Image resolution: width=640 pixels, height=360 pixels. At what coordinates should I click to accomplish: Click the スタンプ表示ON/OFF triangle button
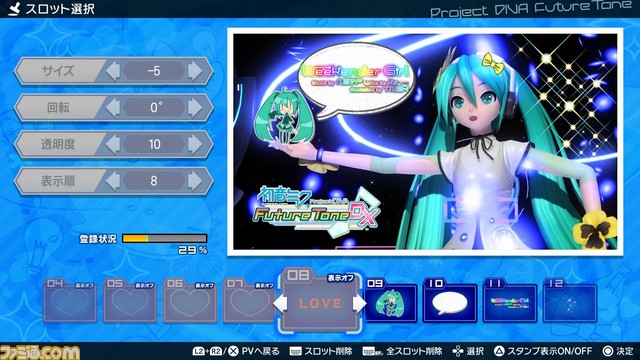pos(499,351)
